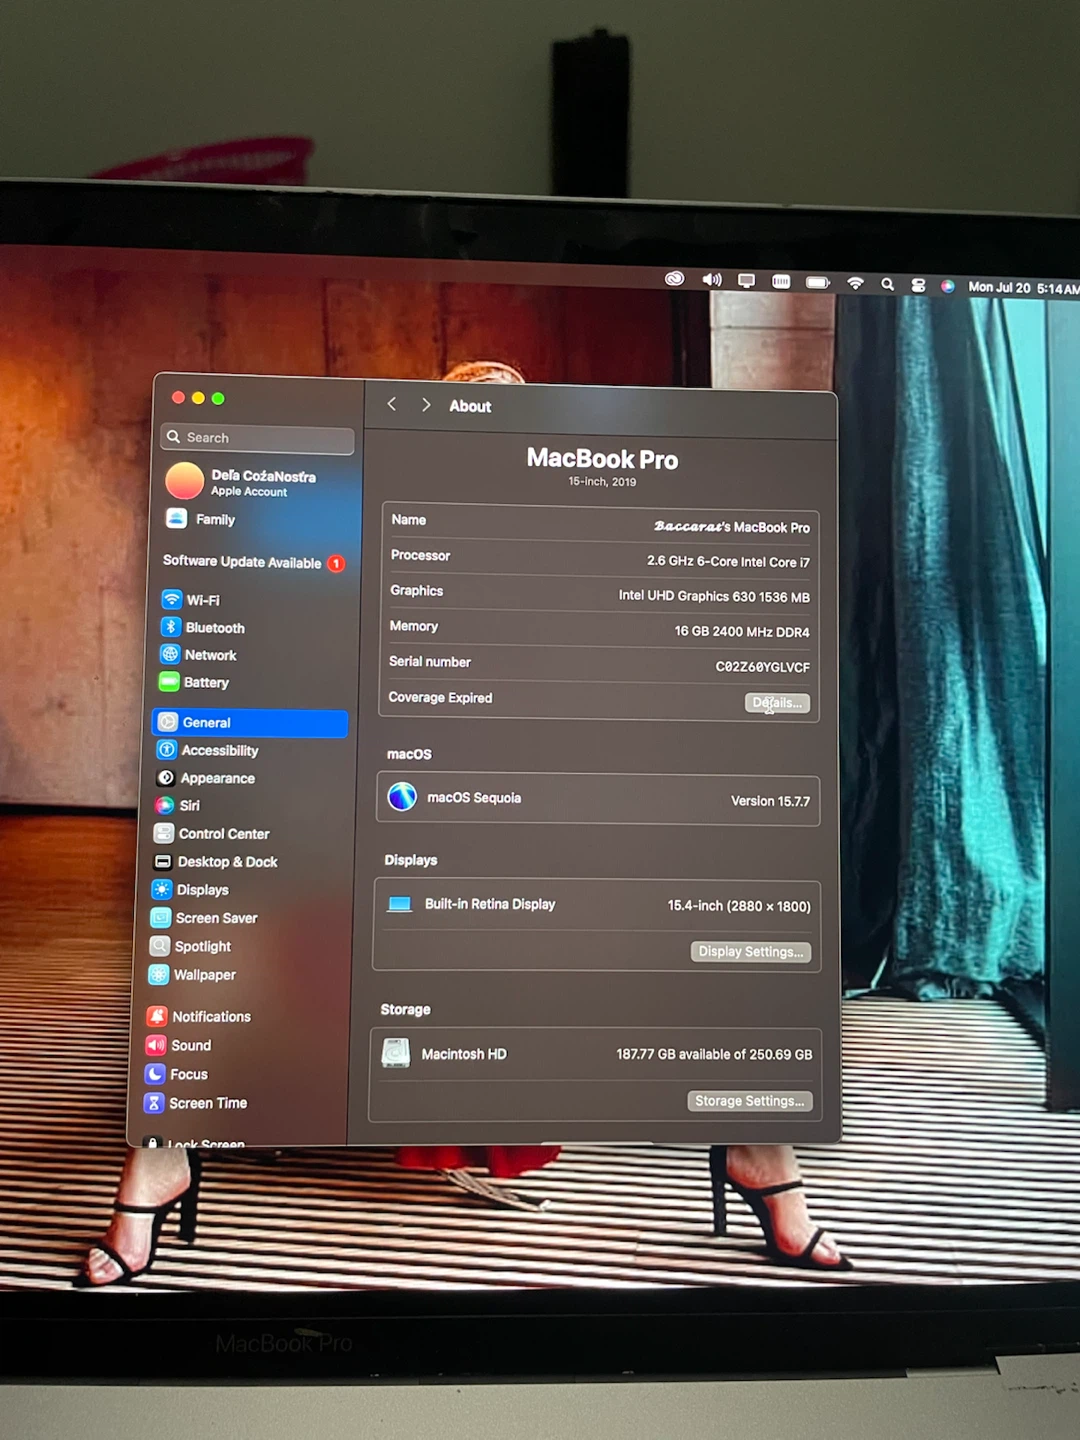Open Control Center from menu bar
Viewport: 1080px width, 1440px height.
[918, 285]
